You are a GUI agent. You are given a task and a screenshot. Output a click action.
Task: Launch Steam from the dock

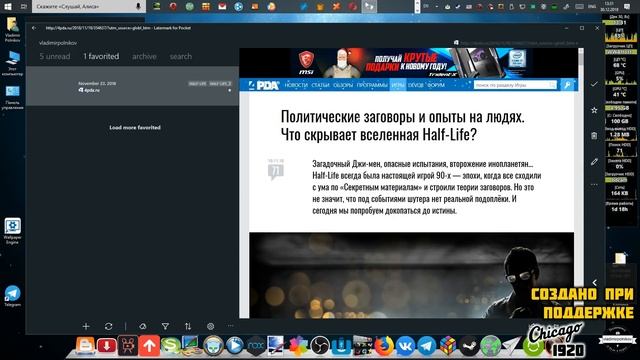click(469, 346)
